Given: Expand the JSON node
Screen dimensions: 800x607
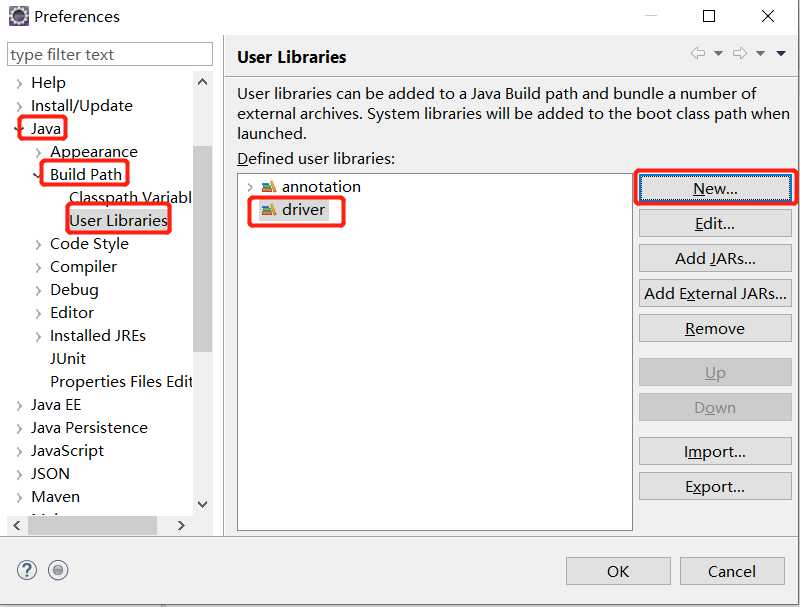Looking at the screenshot, I should (x=19, y=474).
